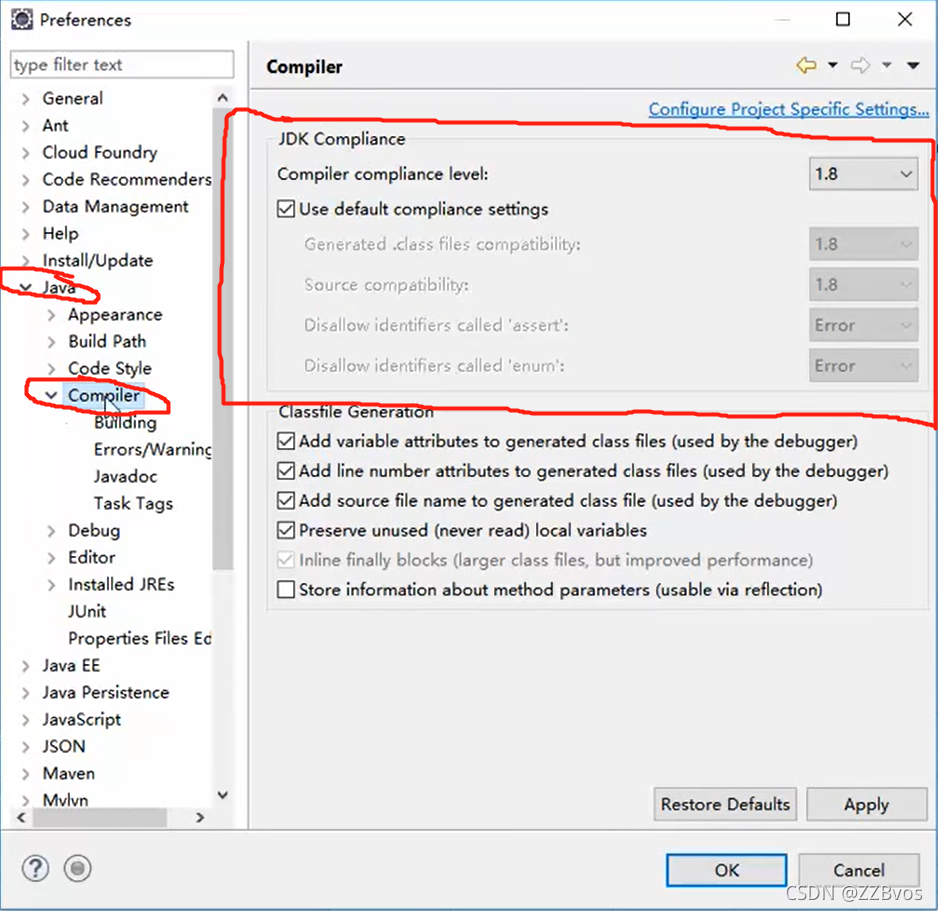Screen dimensions: 938x911
Task: Click the tree vertical scrollbar thumb
Action: coord(223,339)
